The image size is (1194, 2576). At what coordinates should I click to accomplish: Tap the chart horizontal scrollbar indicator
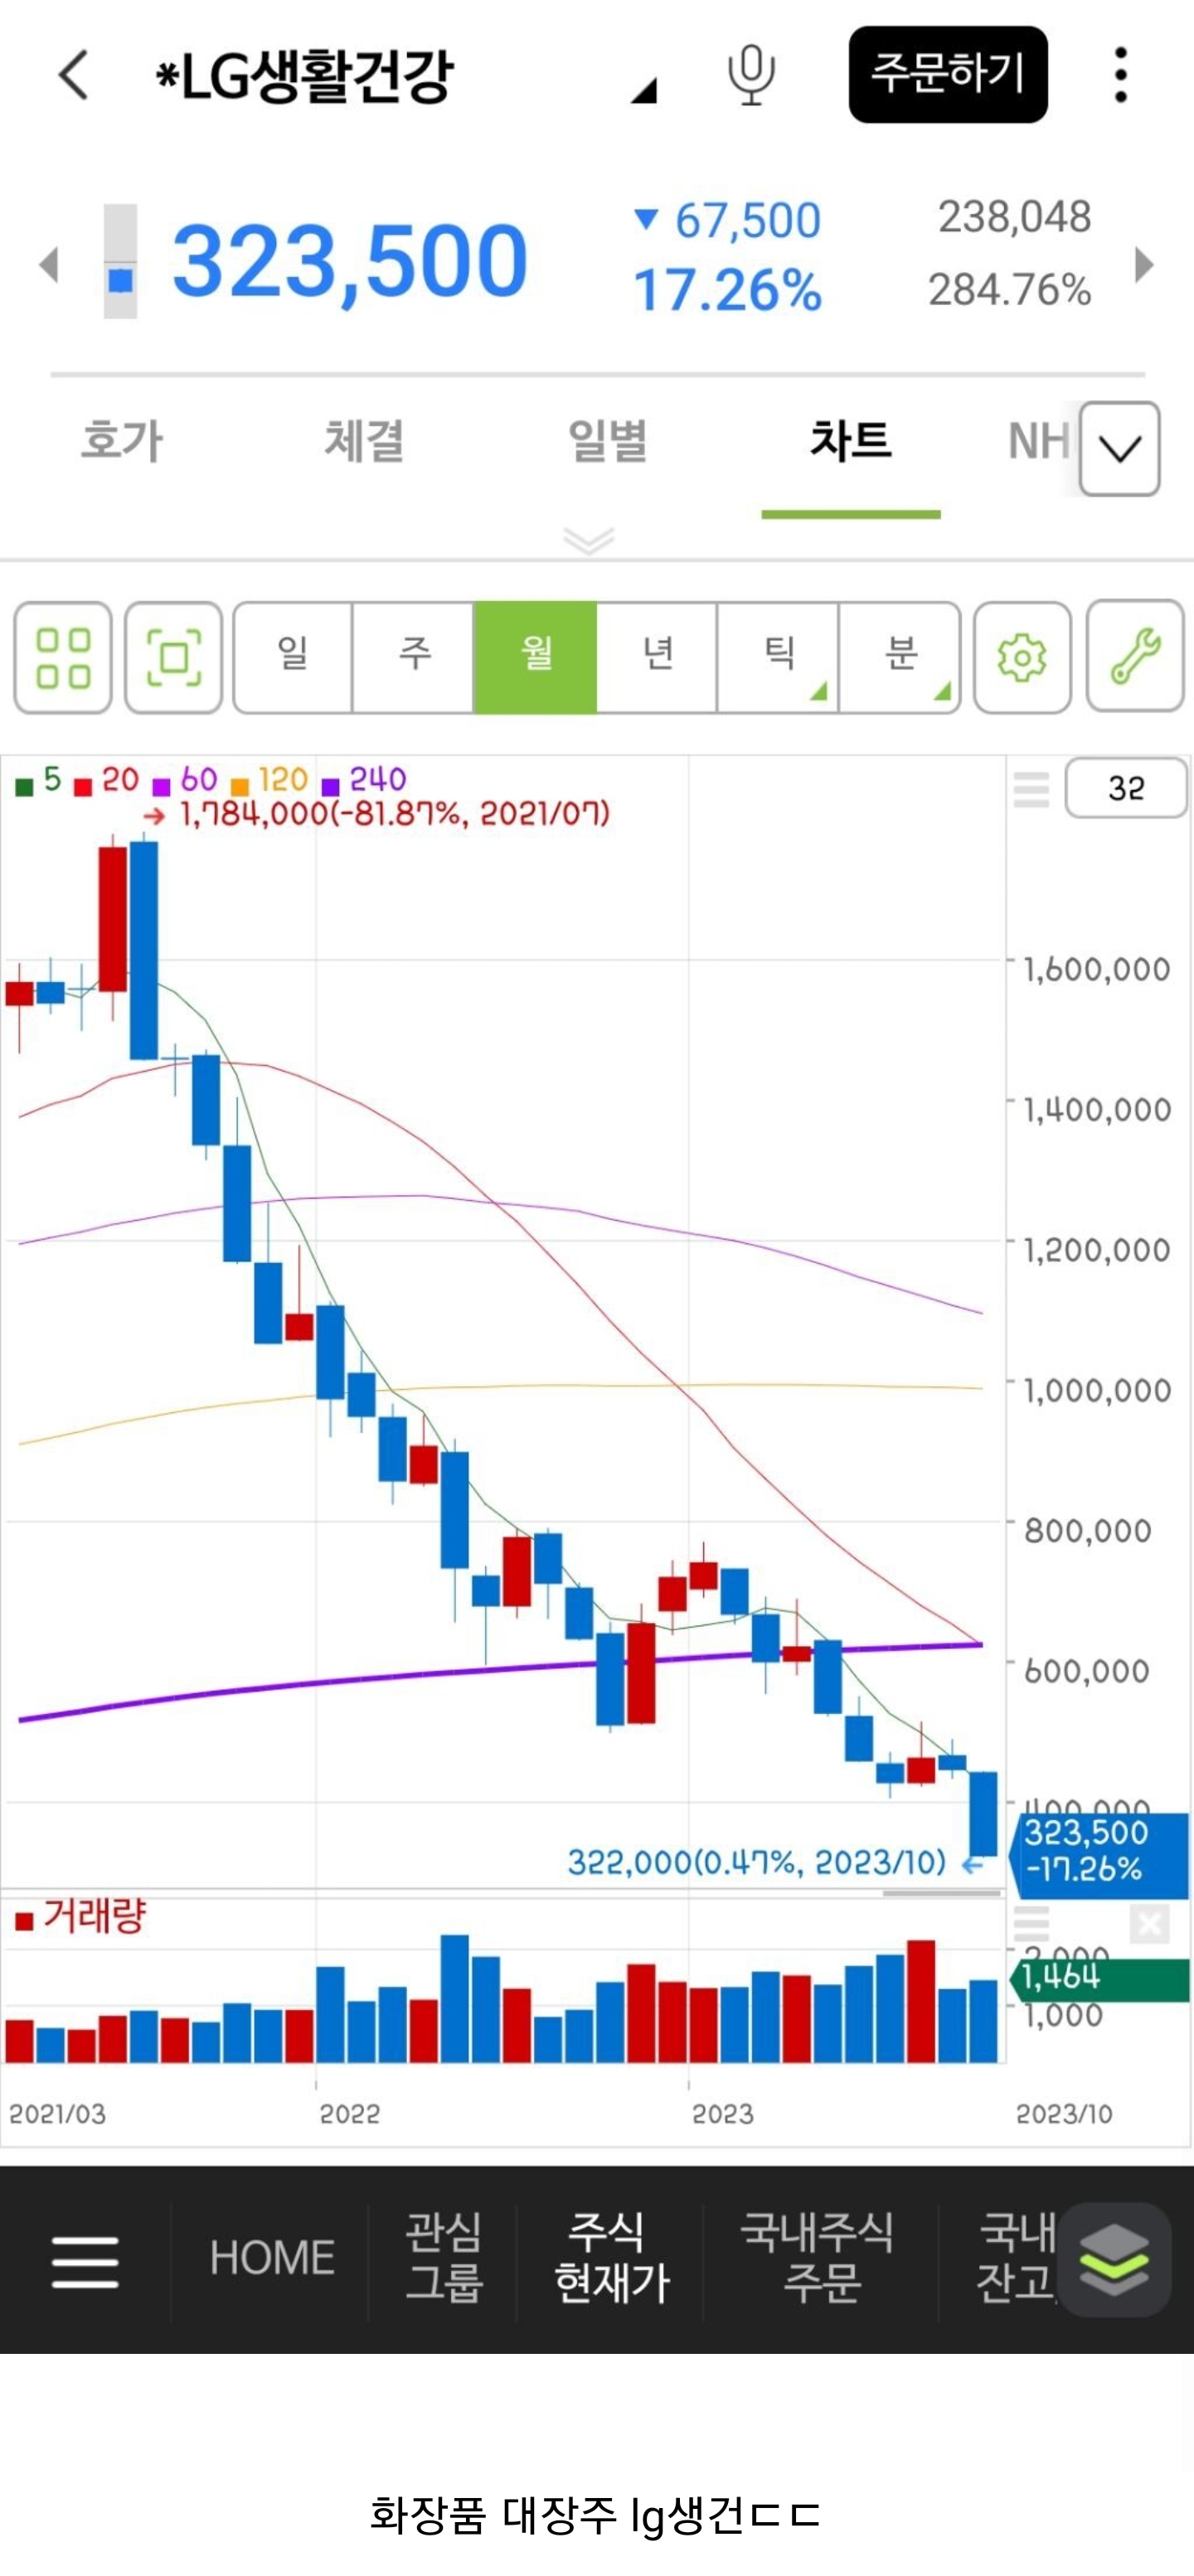(942, 1893)
